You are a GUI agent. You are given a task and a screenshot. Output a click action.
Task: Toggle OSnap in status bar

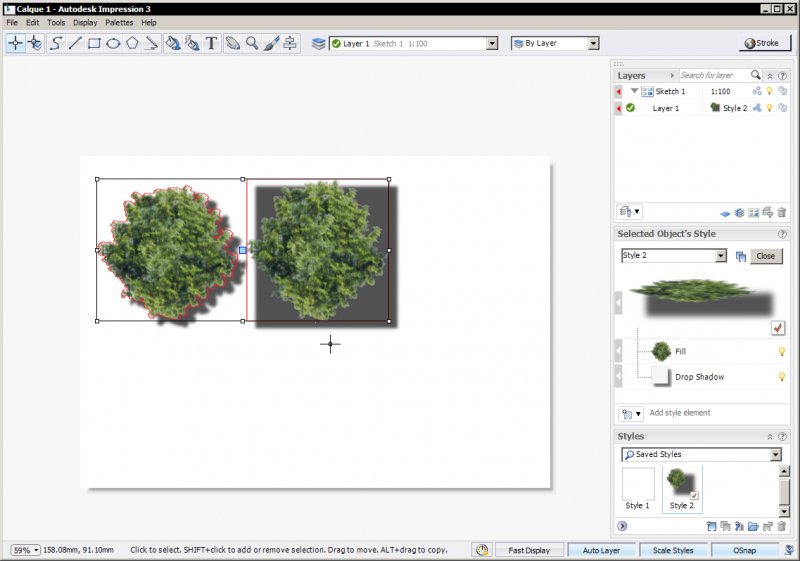(x=744, y=550)
